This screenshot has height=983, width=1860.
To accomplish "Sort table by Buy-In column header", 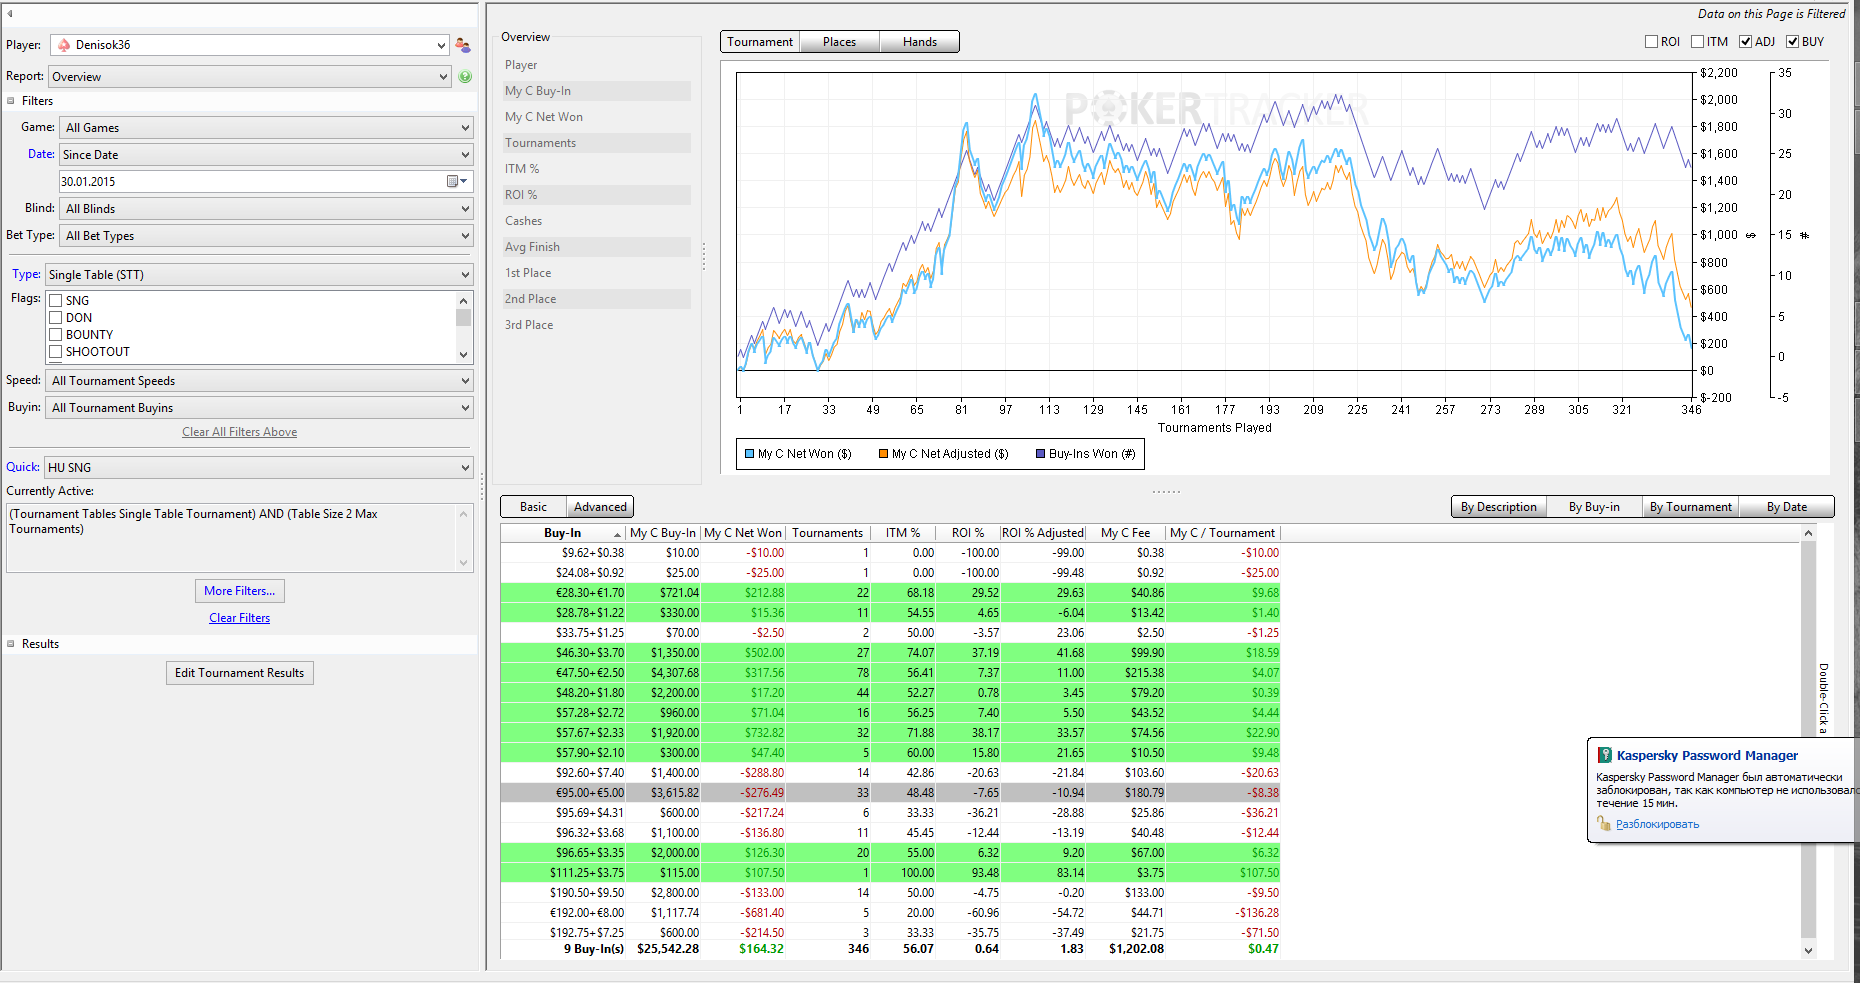I will click(x=563, y=533).
